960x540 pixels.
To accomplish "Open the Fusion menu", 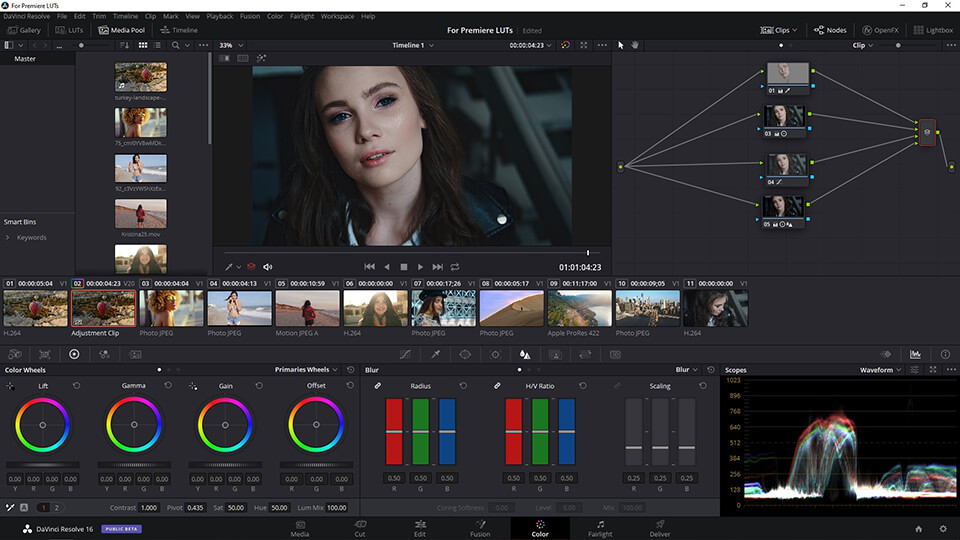I will point(249,17).
